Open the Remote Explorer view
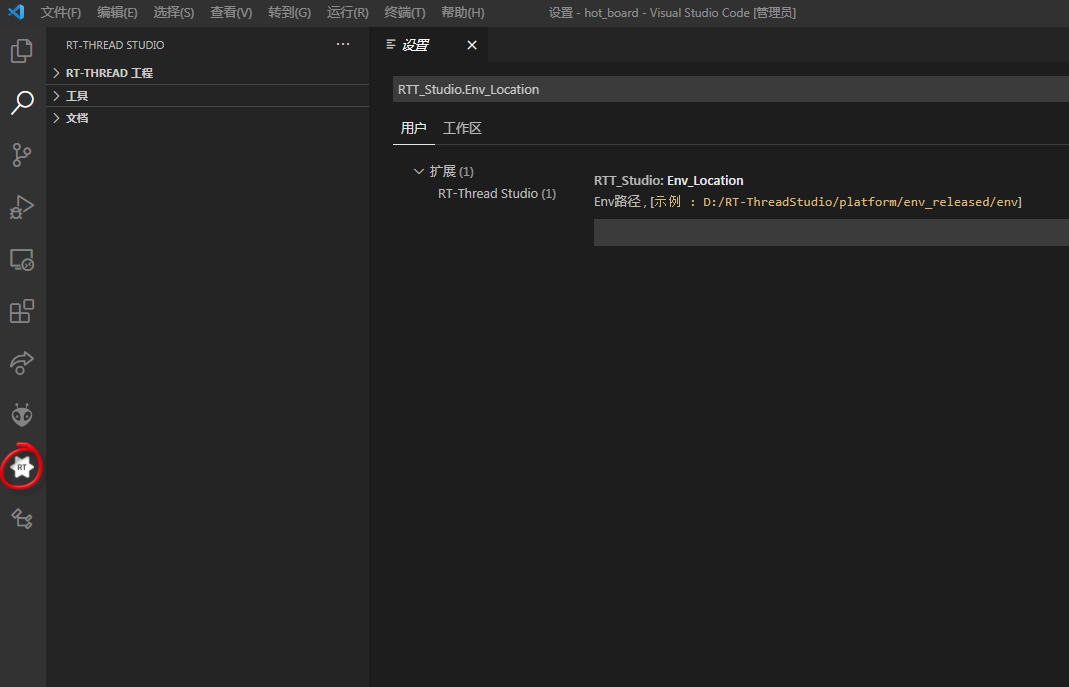1069x687 pixels. click(22, 260)
